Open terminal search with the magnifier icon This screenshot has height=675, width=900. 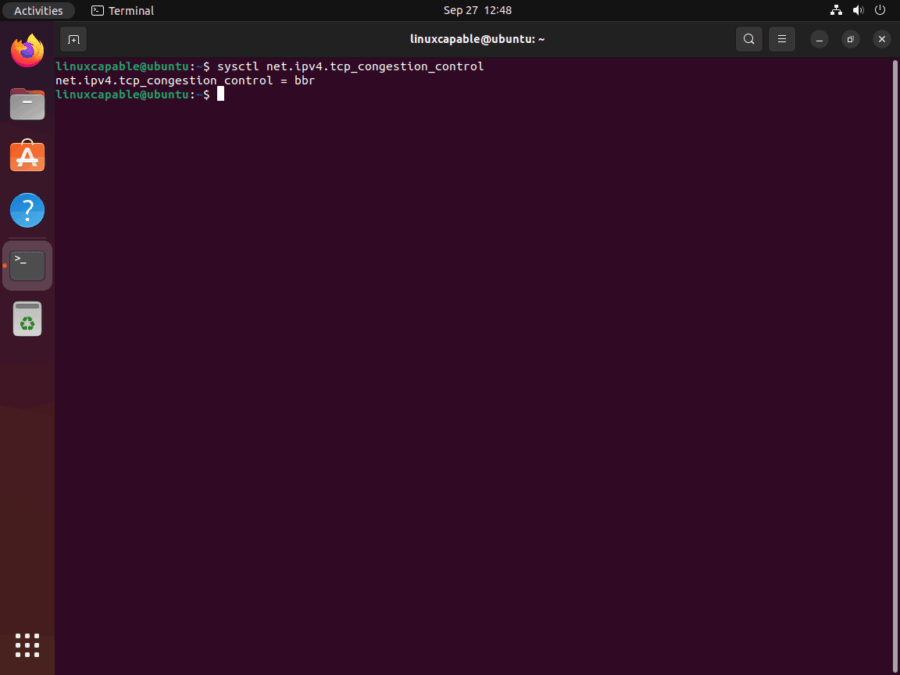point(749,39)
